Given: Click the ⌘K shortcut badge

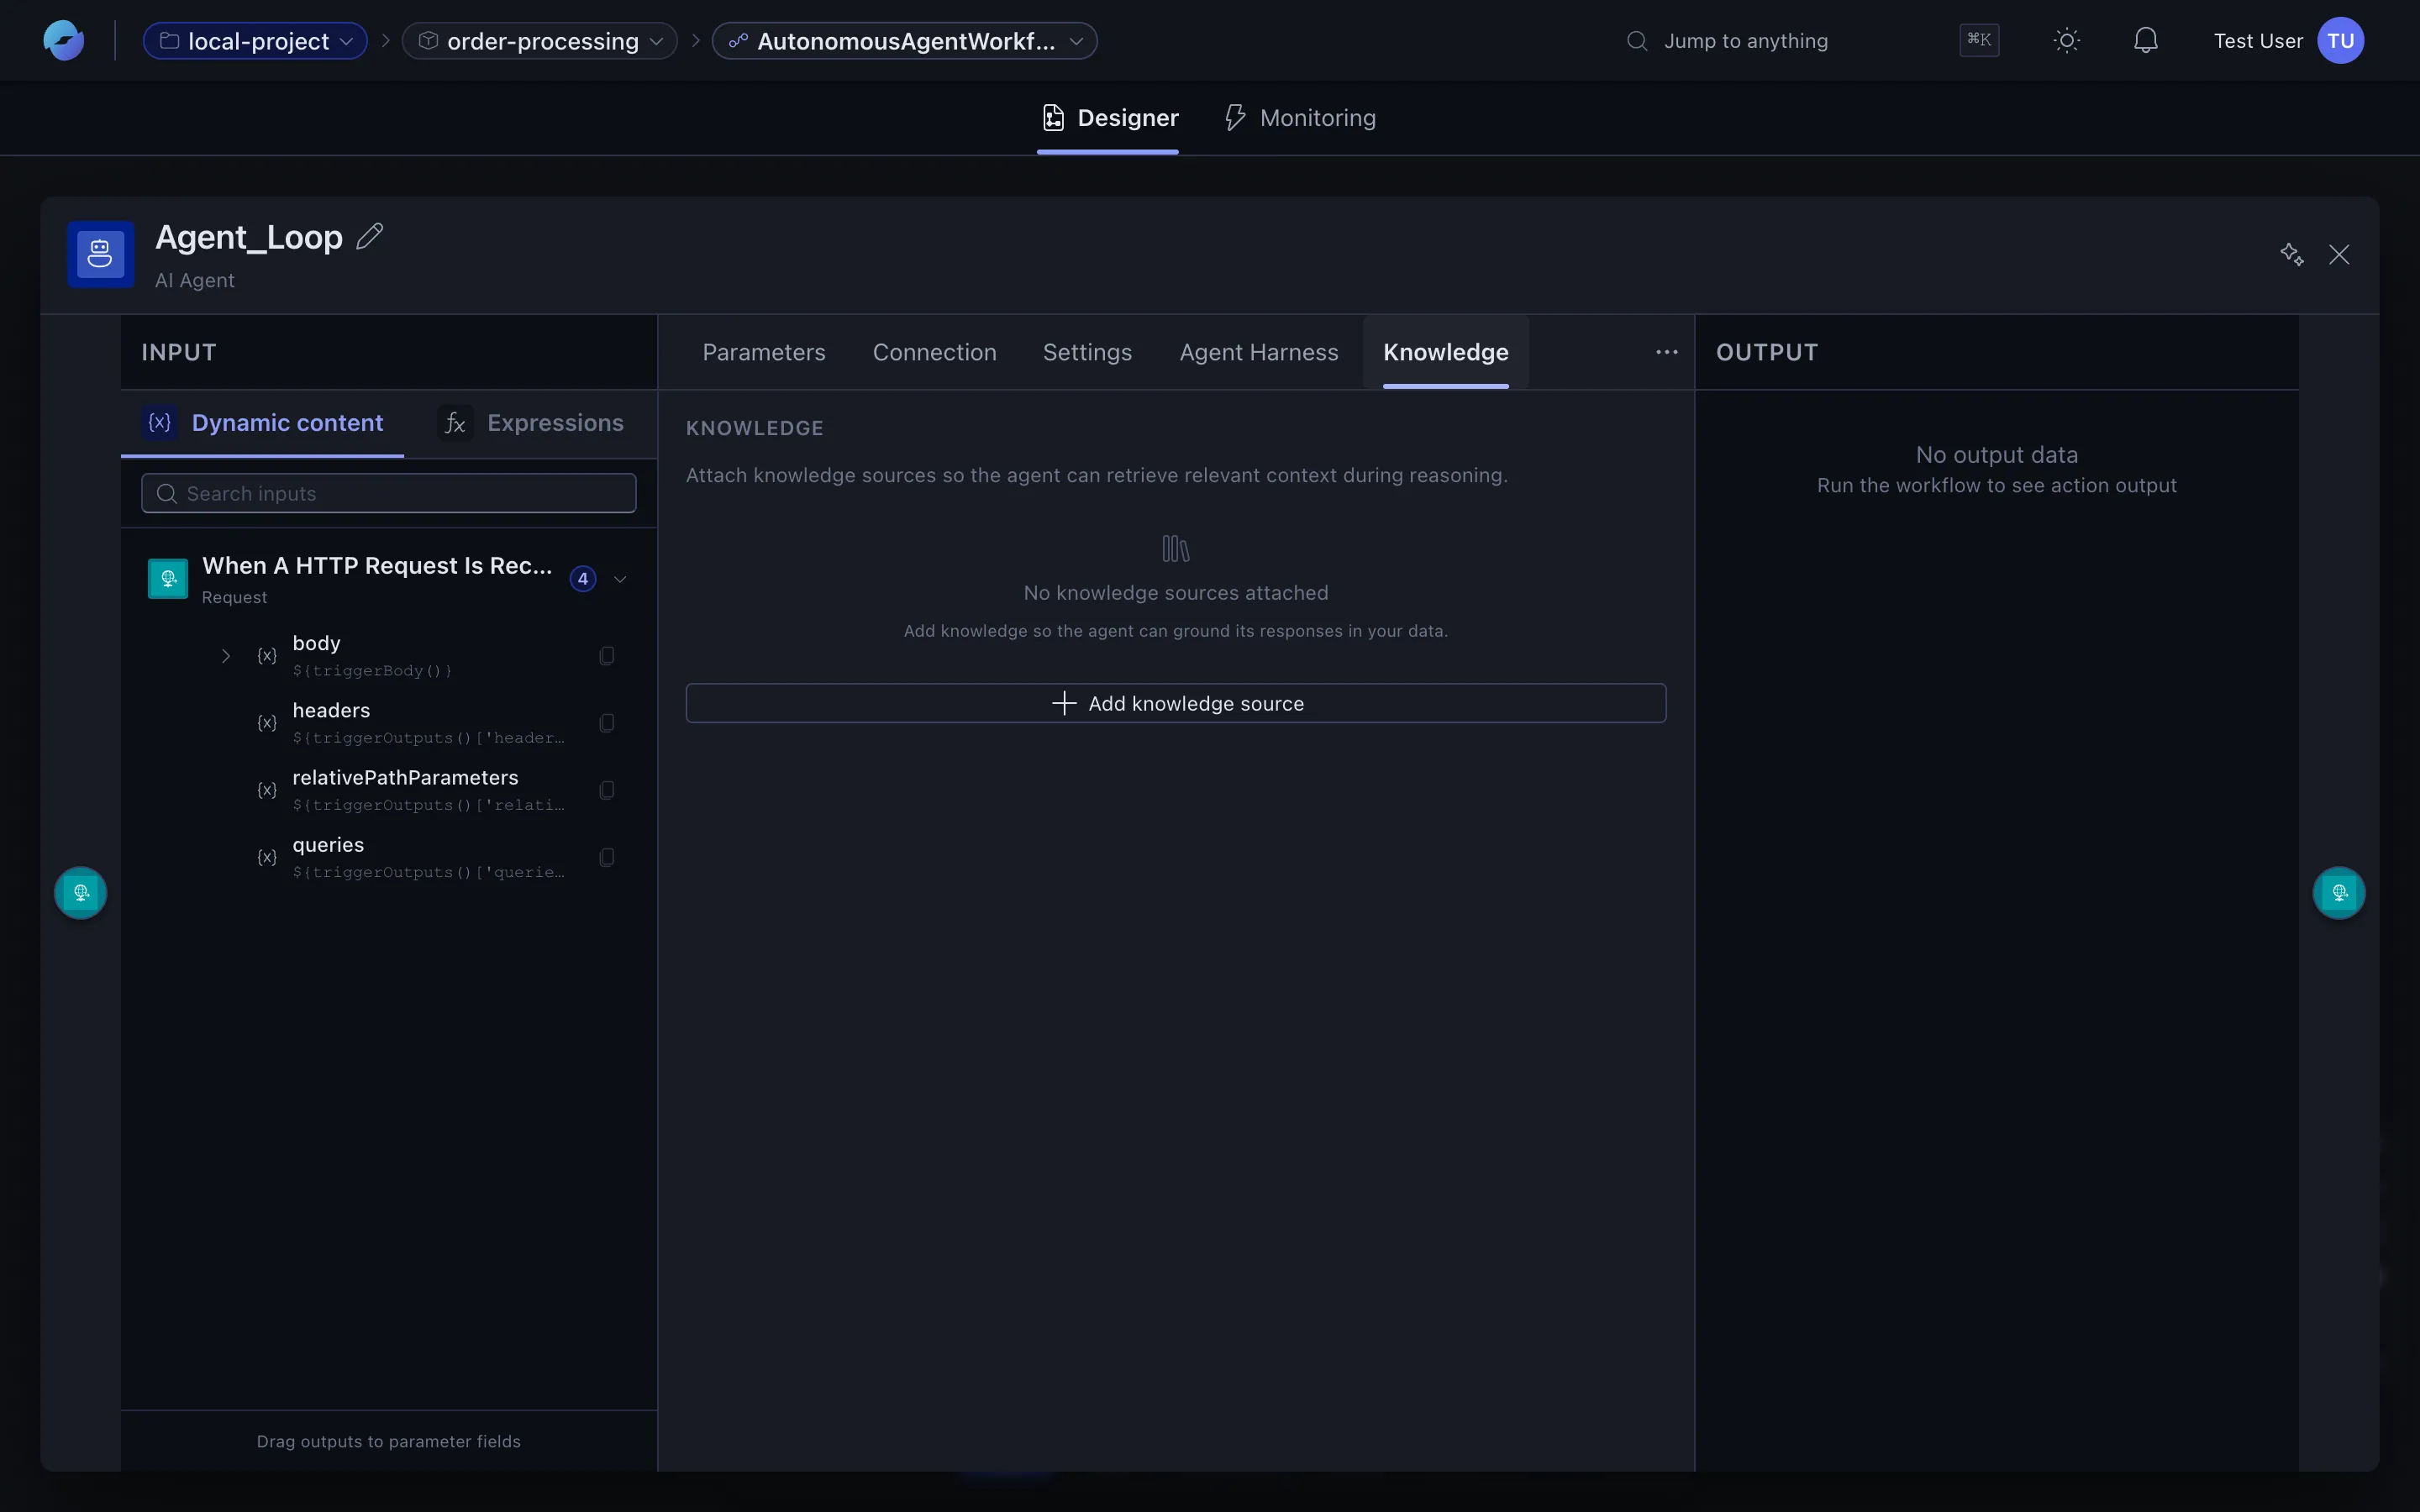Looking at the screenshot, I should 1979,40.
